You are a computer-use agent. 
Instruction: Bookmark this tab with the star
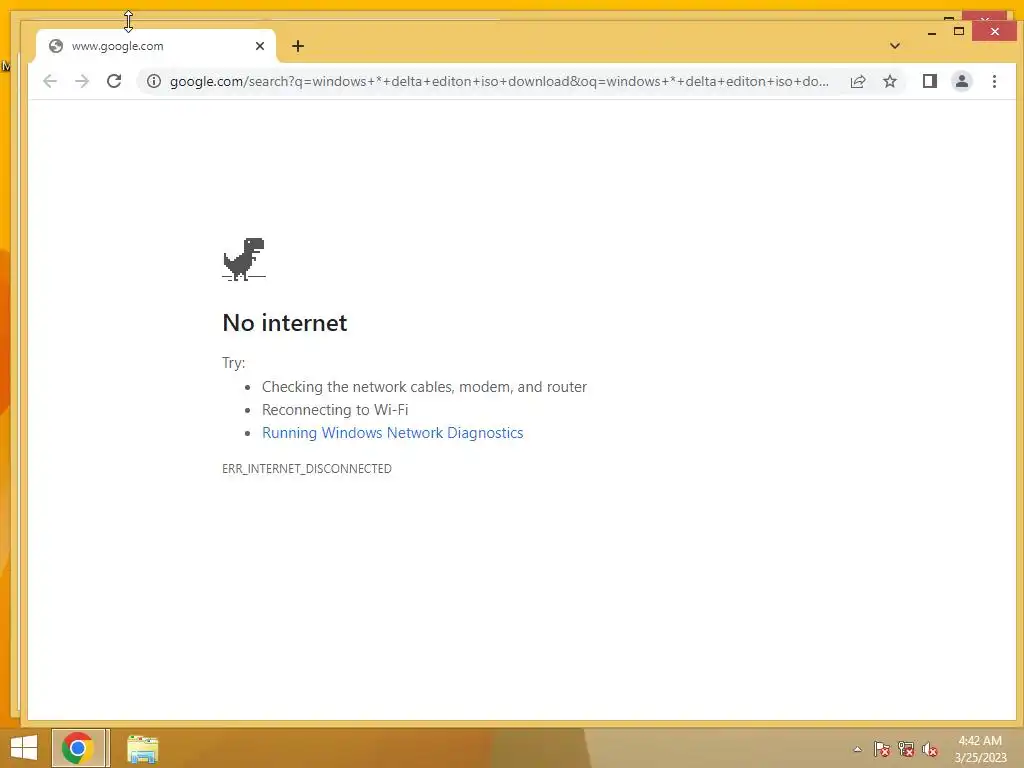click(x=889, y=81)
